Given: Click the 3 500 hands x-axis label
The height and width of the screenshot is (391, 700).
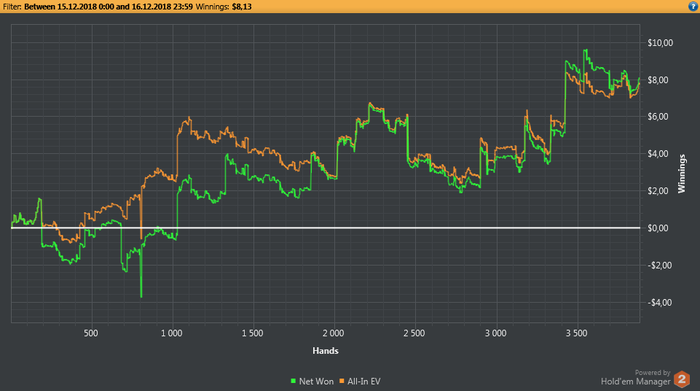Looking at the screenshot, I should tap(576, 333).
